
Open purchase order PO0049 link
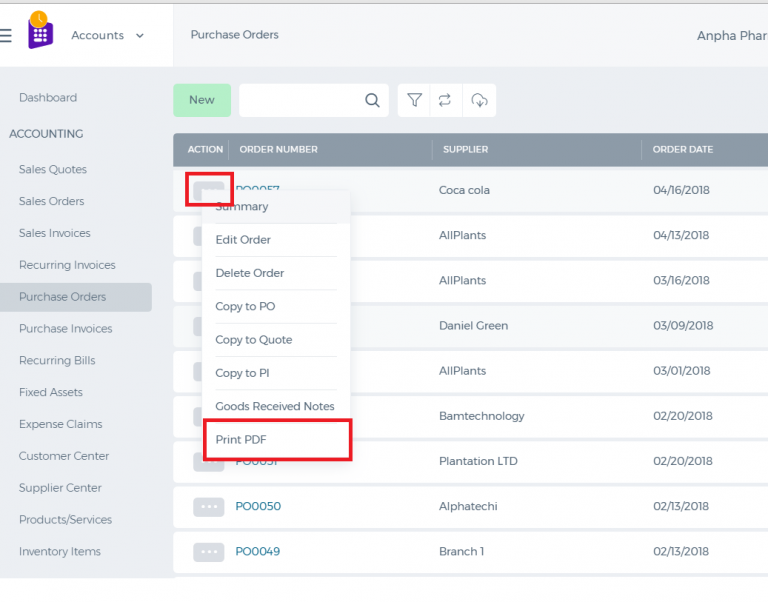point(258,552)
